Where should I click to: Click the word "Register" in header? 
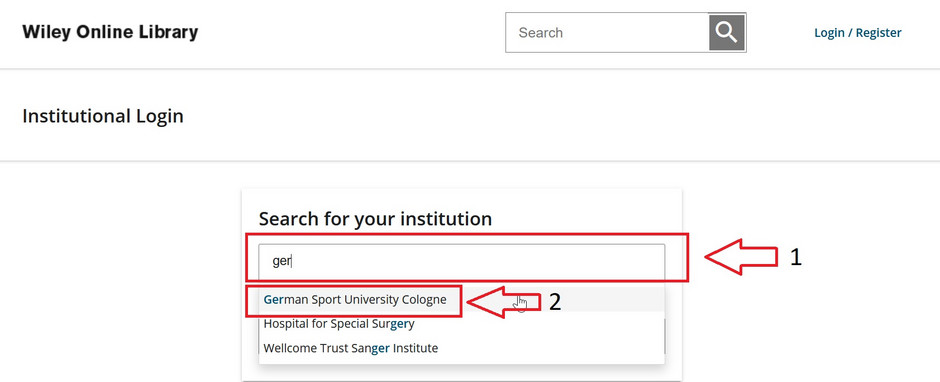878,32
